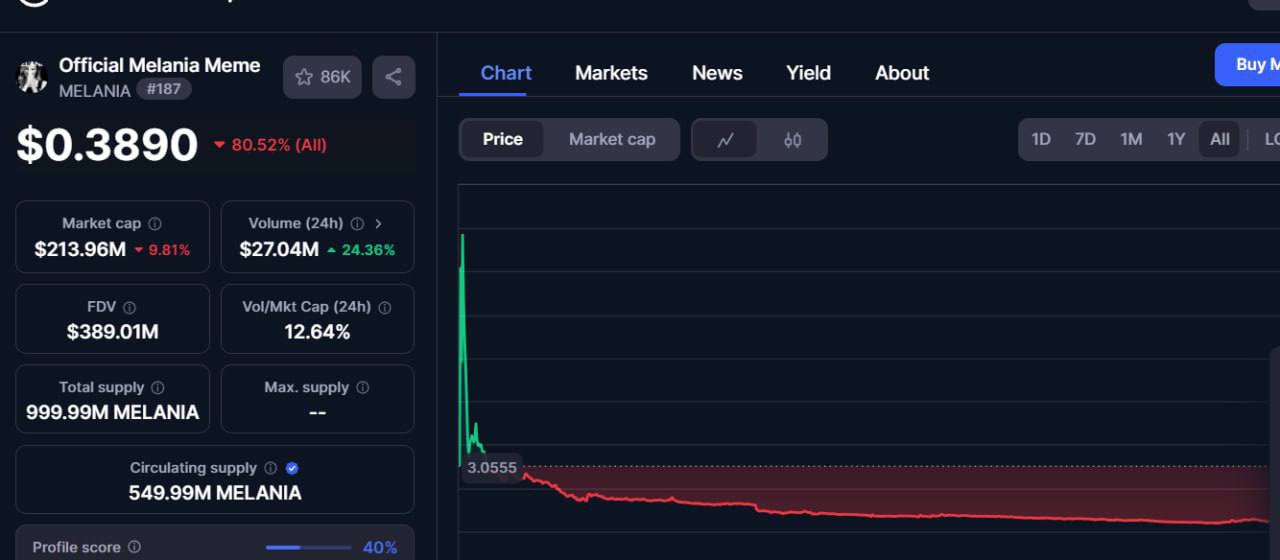Open the News tab
The height and width of the screenshot is (560, 1280).
(x=717, y=73)
